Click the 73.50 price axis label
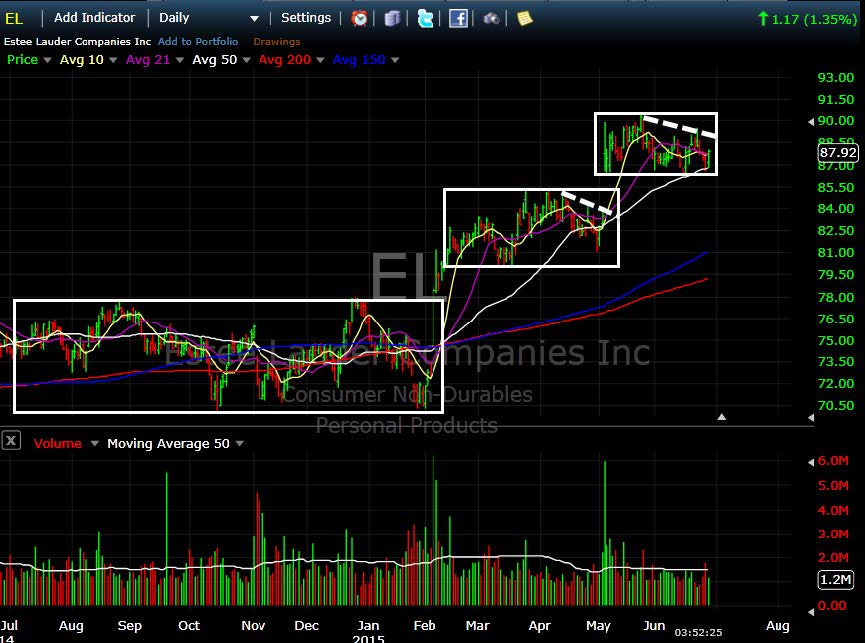Viewport: 865px width, 643px height. click(836, 362)
